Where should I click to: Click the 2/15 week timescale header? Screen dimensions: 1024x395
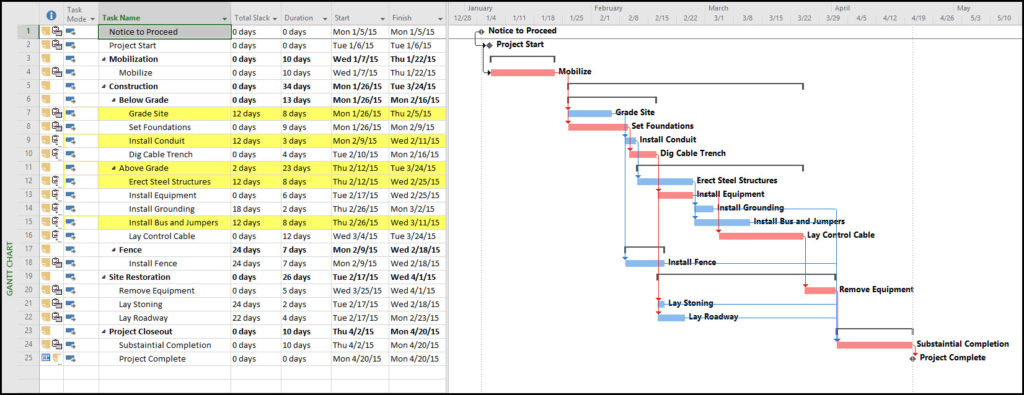[662, 18]
